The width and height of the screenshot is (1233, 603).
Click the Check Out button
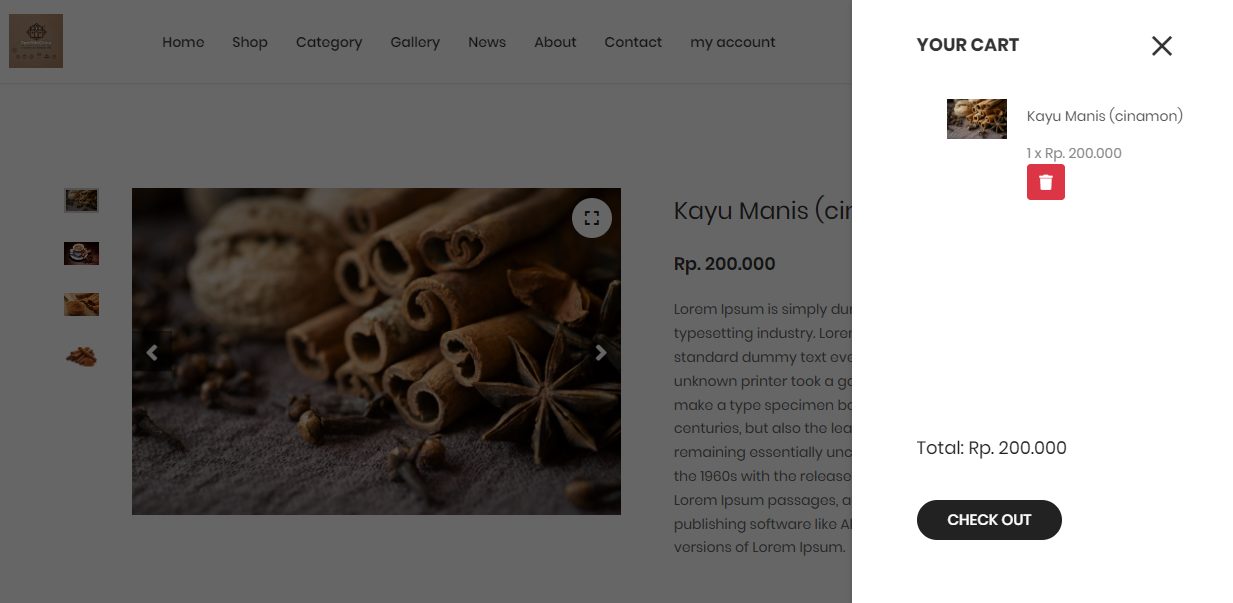988,520
